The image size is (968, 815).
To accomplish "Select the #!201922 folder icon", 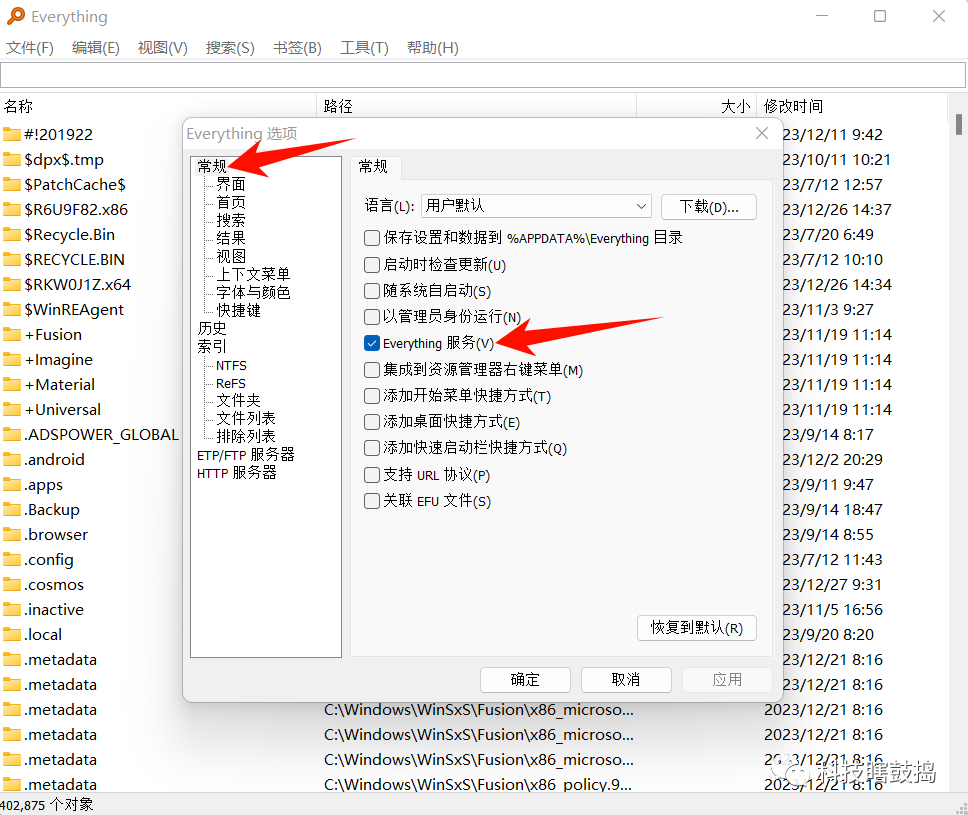I will tap(12, 134).
